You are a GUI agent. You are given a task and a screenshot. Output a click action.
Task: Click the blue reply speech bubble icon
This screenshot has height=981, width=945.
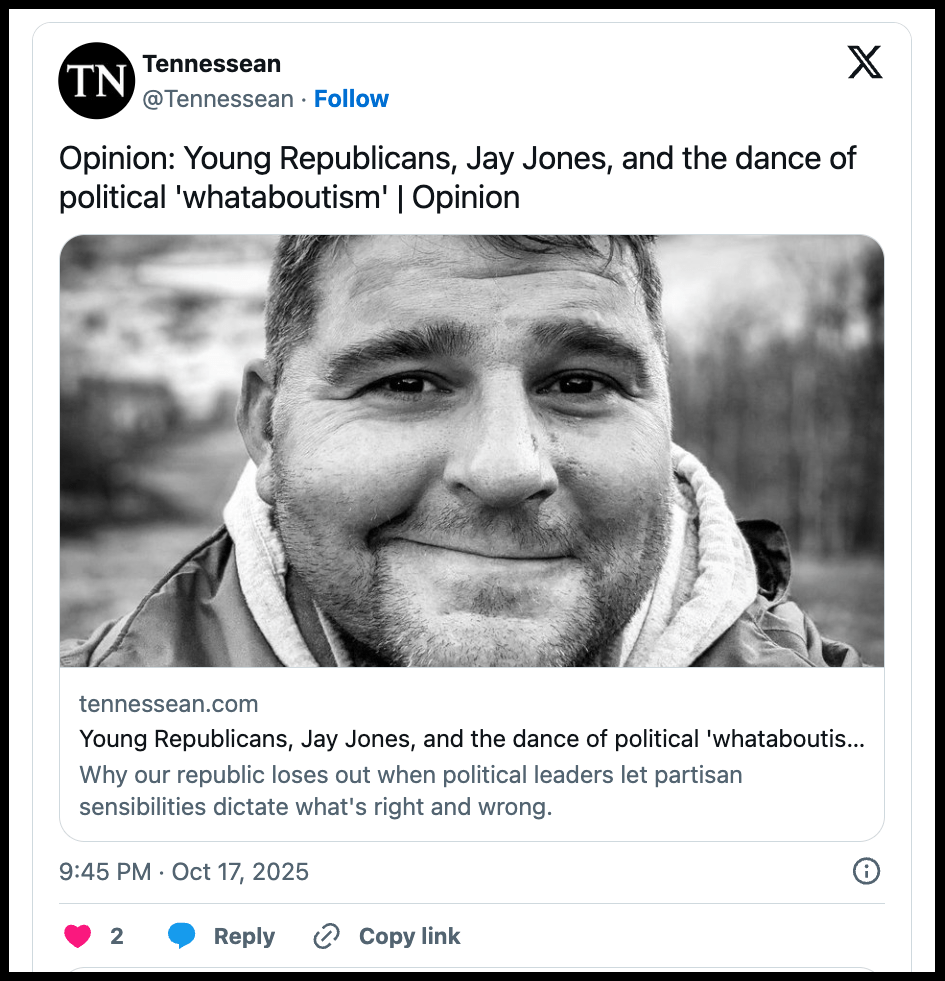[x=182, y=936]
